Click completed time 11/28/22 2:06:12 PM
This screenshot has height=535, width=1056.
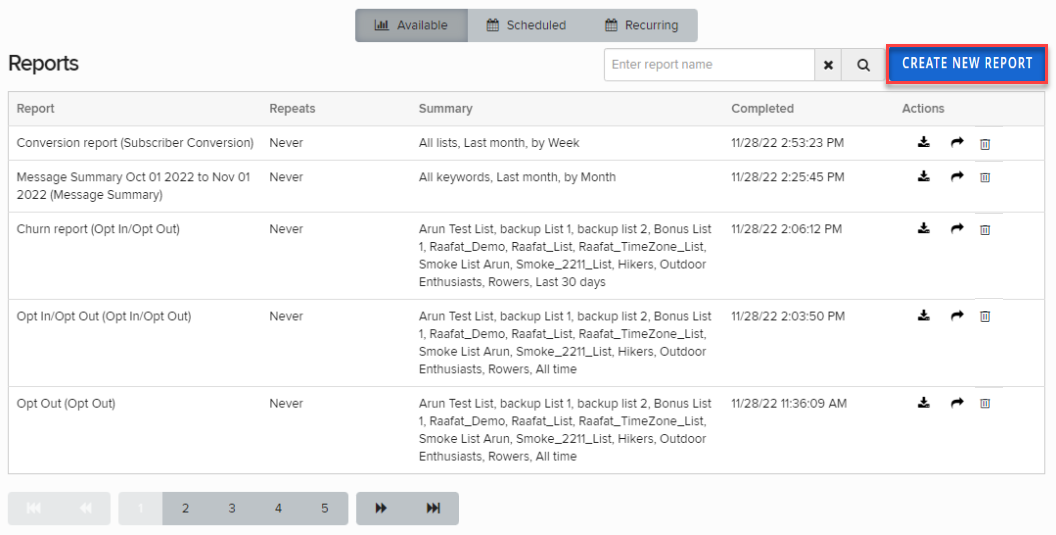coord(787,229)
